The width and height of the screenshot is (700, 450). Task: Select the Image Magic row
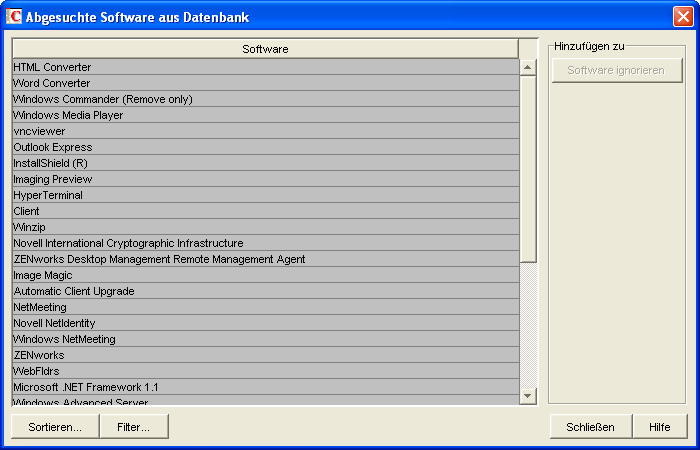[266, 275]
